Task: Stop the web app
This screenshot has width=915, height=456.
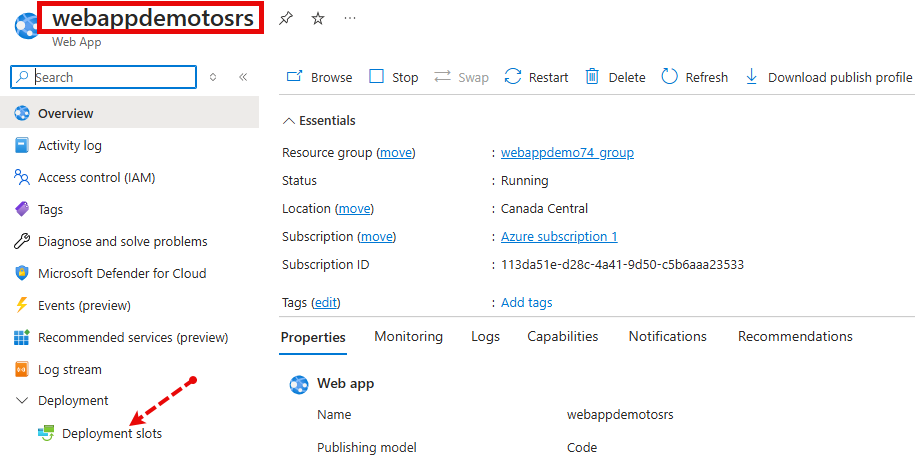Action: click(394, 77)
